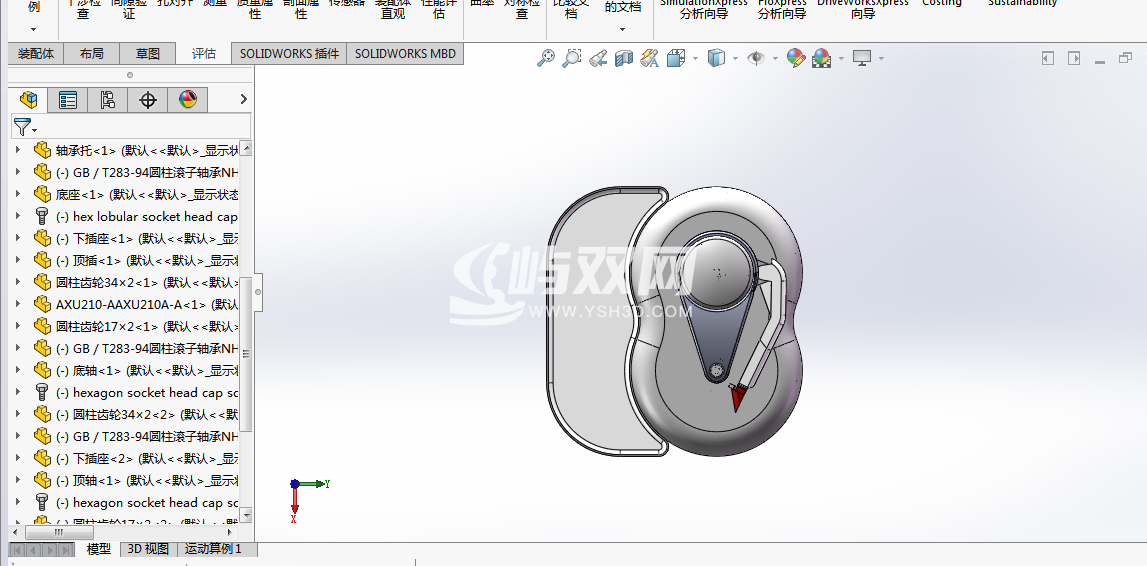This screenshot has width=1147, height=566.
Task: Switch to the 模型 bottom tab
Action: 99,549
